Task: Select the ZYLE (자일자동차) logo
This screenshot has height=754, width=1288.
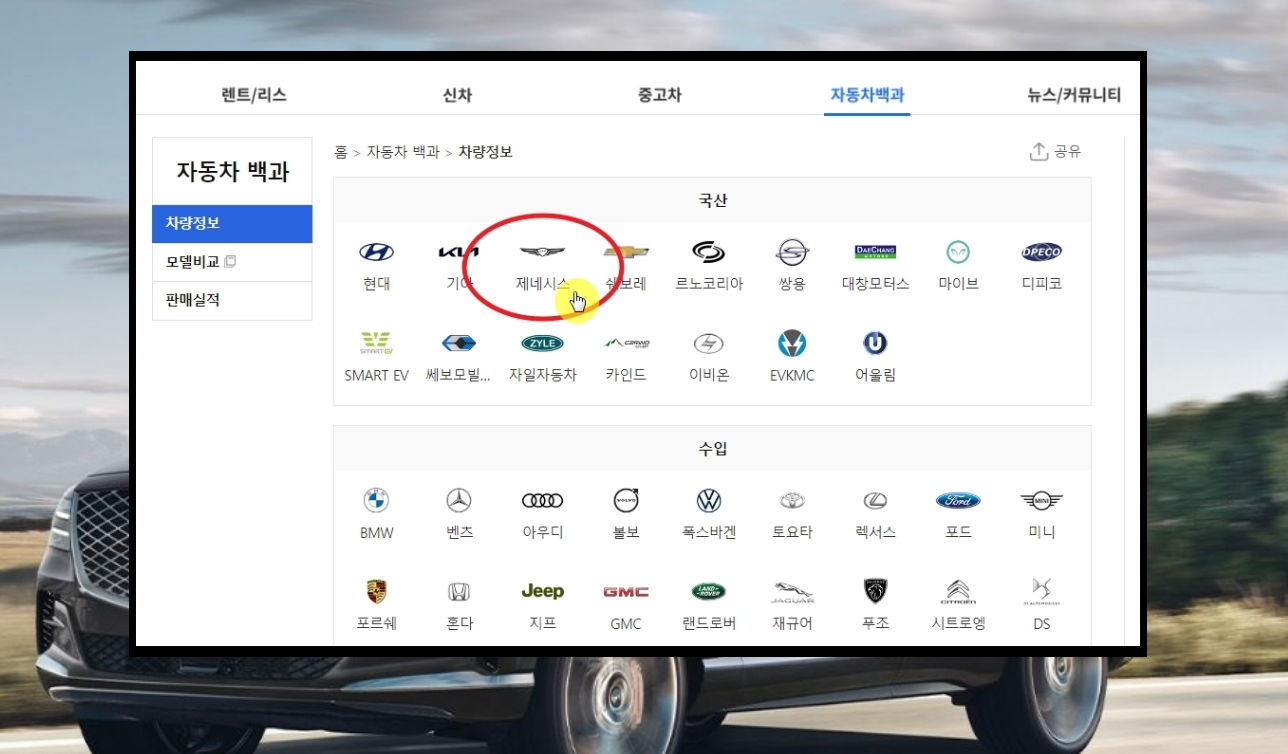Action: [542, 343]
